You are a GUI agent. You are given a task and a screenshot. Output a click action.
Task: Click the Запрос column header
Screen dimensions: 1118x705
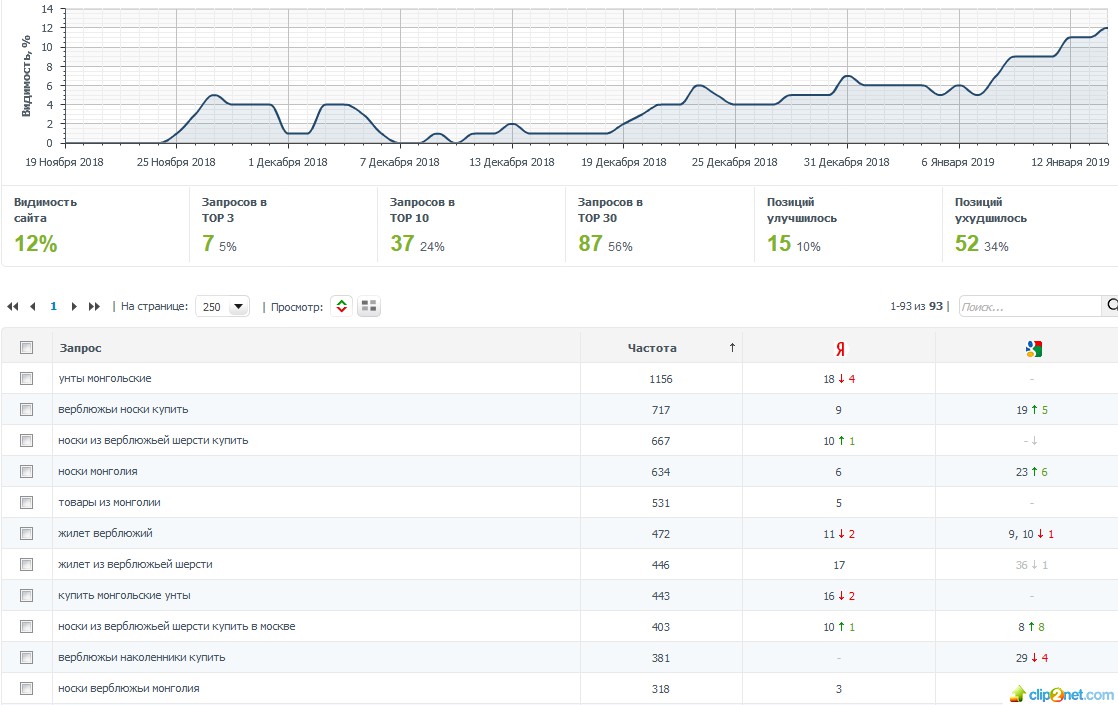pos(81,348)
